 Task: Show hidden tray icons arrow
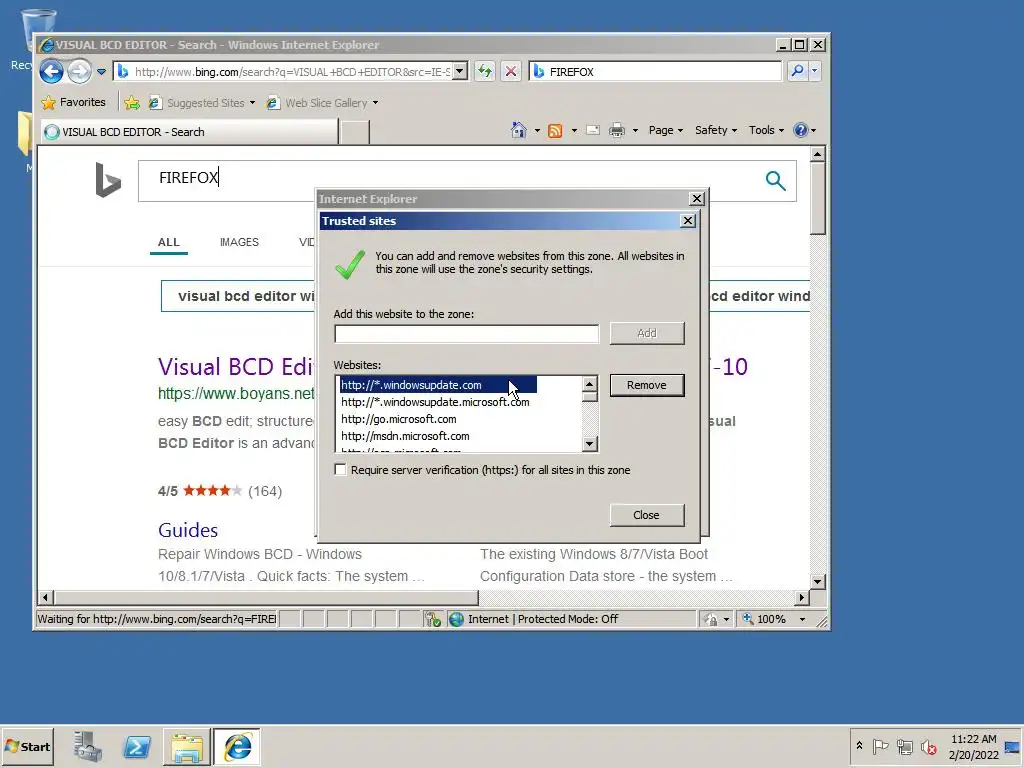tap(859, 746)
